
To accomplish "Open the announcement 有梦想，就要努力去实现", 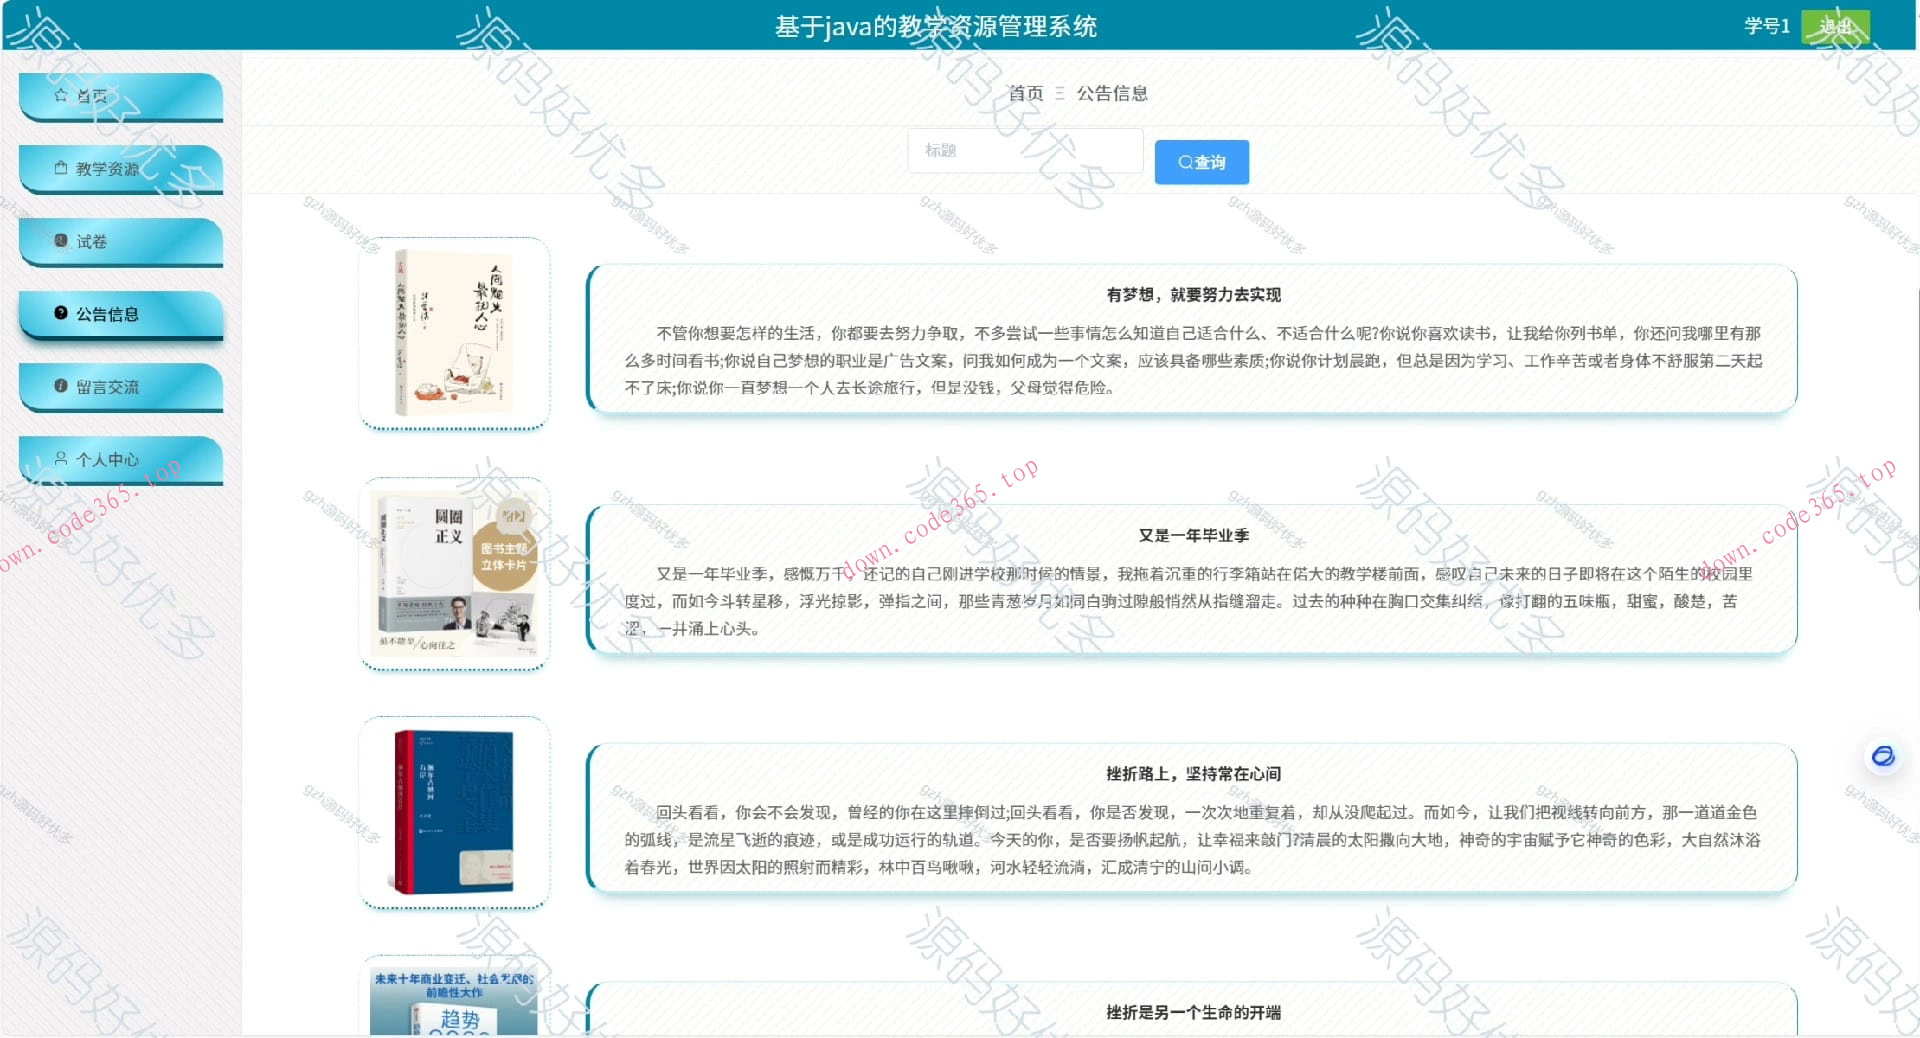I will click(x=1194, y=295).
